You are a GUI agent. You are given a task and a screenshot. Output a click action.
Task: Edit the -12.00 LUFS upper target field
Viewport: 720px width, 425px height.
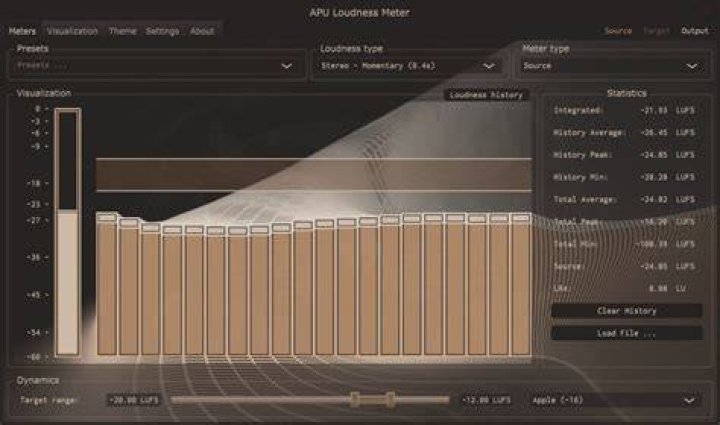(486, 400)
